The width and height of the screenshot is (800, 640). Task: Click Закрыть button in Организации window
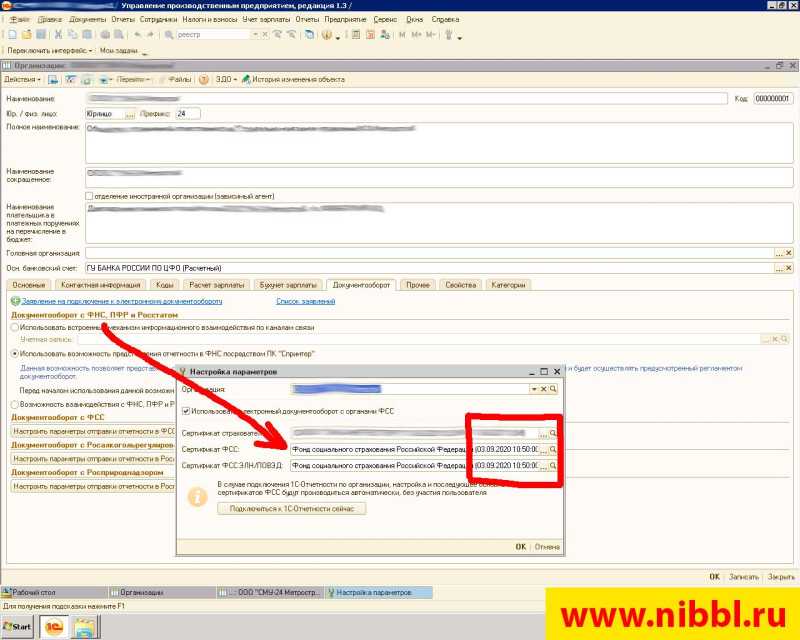781,577
